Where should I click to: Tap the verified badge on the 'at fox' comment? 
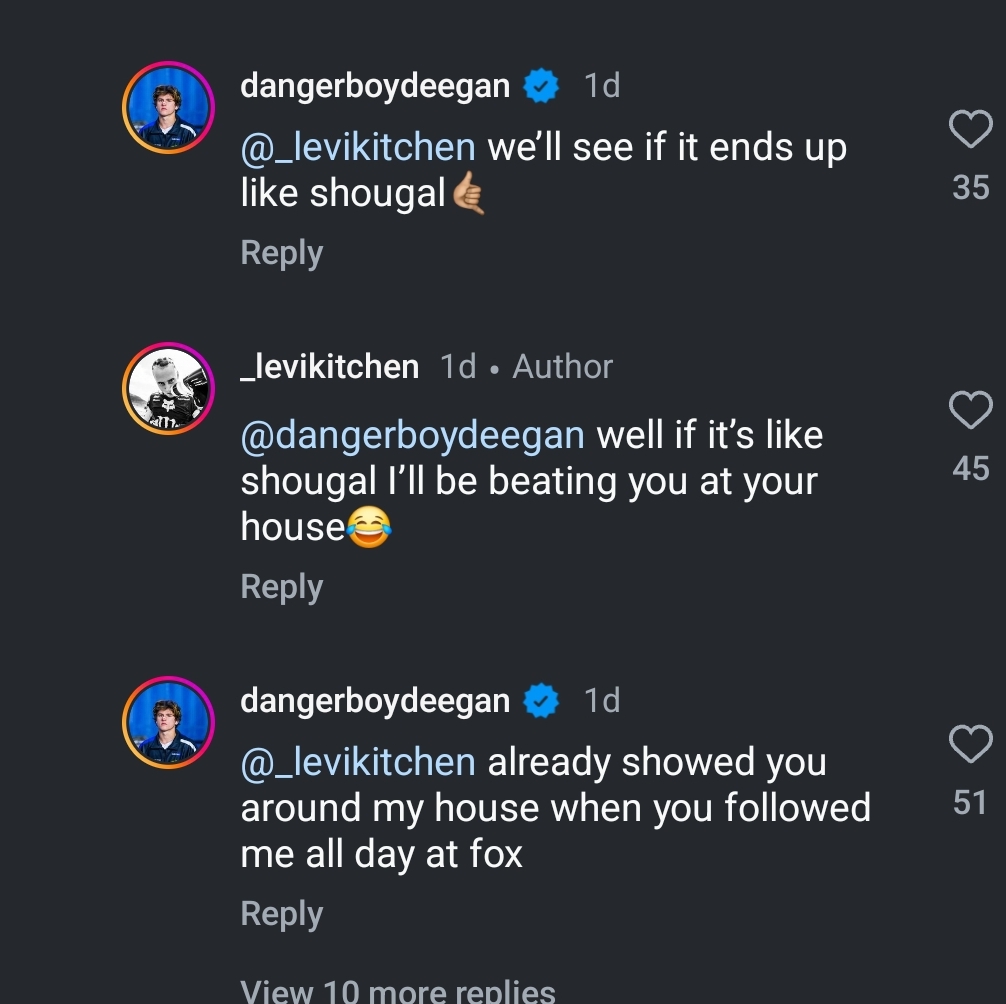(x=542, y=701)
